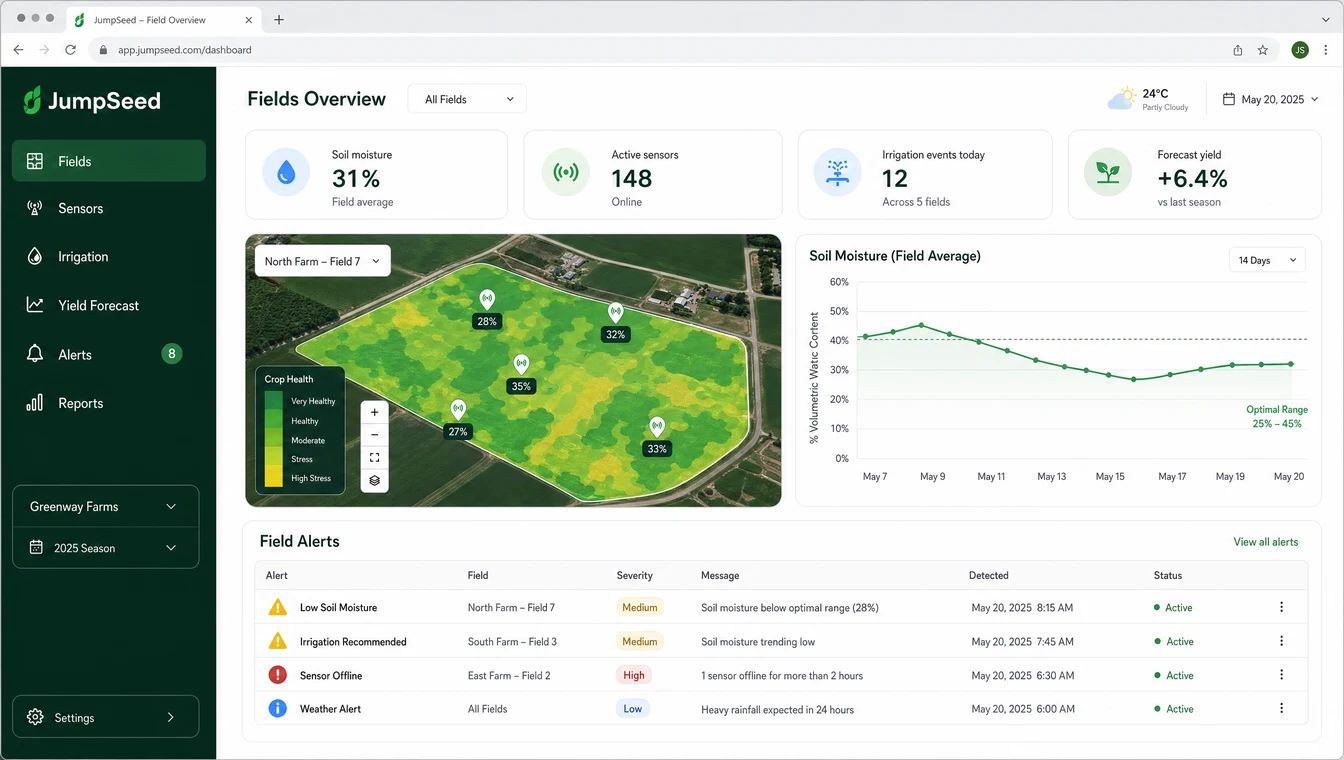Click the Alerts badge showing 8
1344x760 pixels.
pyautogui.click(x=172, y=354)
